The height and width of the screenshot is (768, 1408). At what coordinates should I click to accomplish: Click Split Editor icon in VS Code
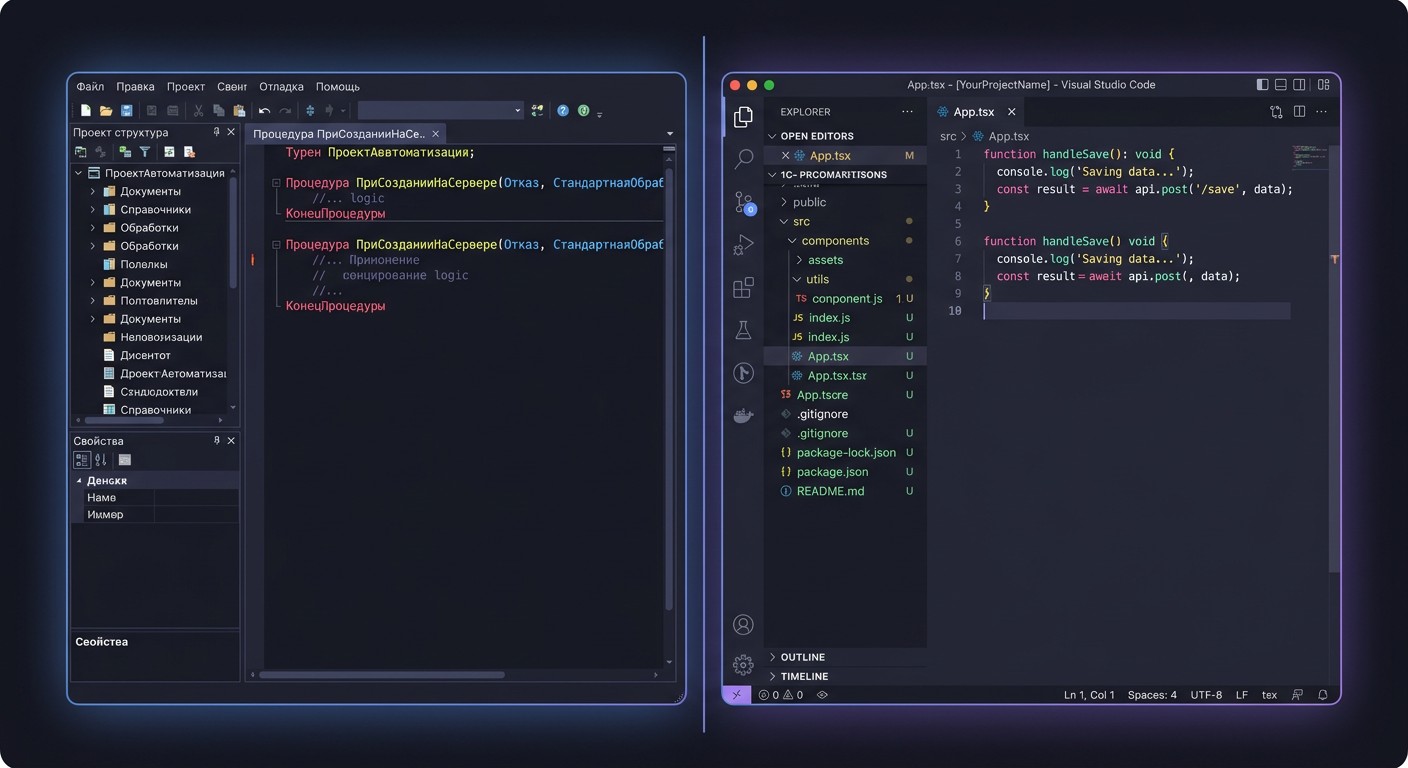tap(1299, 112)
